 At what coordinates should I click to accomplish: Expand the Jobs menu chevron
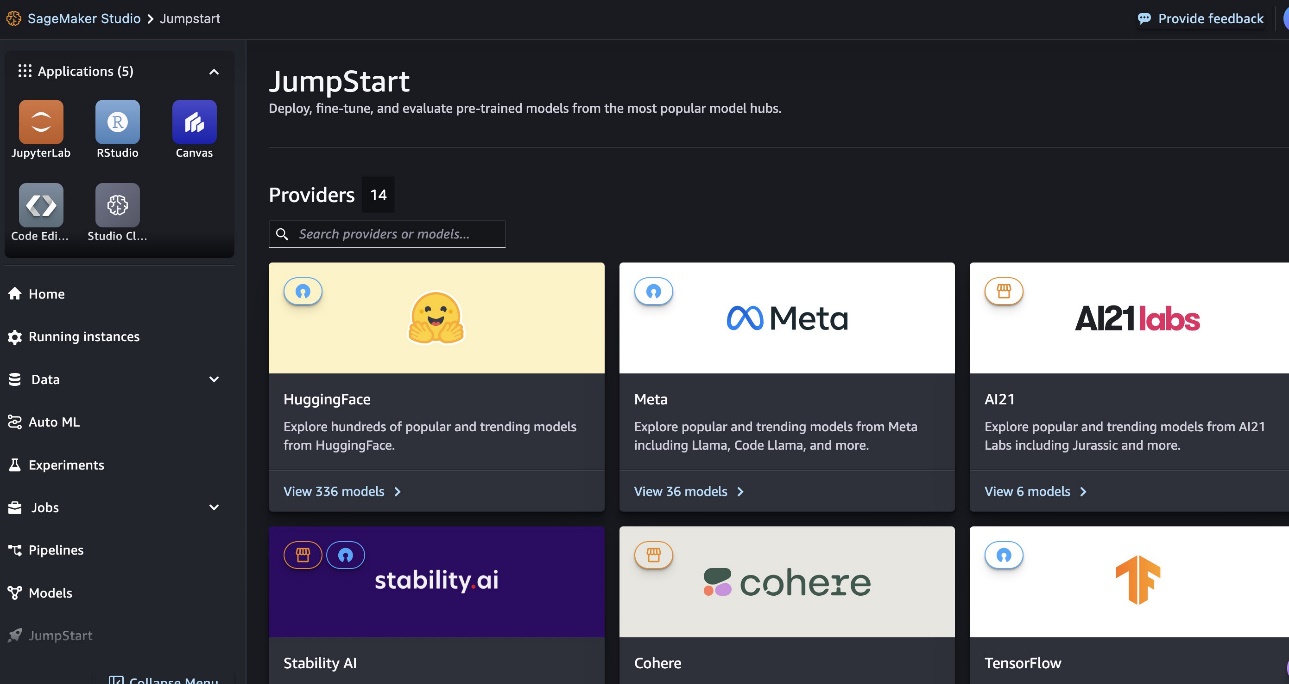(x=214, y=507)
